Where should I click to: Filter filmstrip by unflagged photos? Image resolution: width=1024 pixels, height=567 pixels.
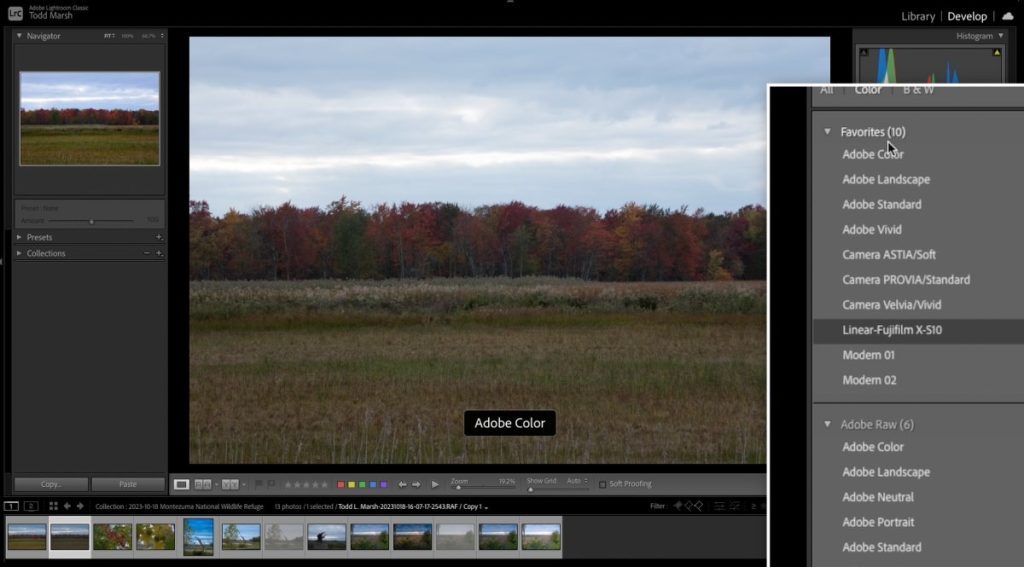point(688,506)
